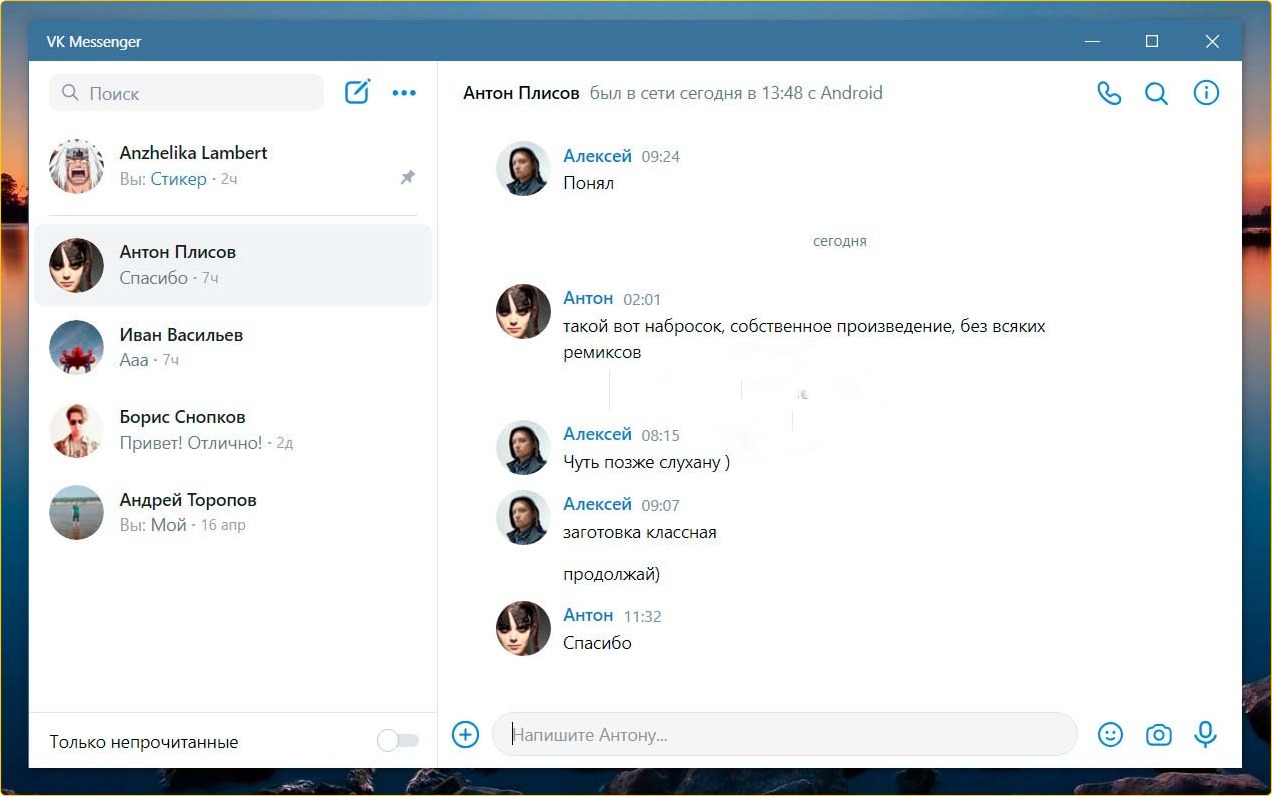1272x796 pixels.
Task: Click the Поиск search field
Action: pyautogui.click(x=186, y=93)
